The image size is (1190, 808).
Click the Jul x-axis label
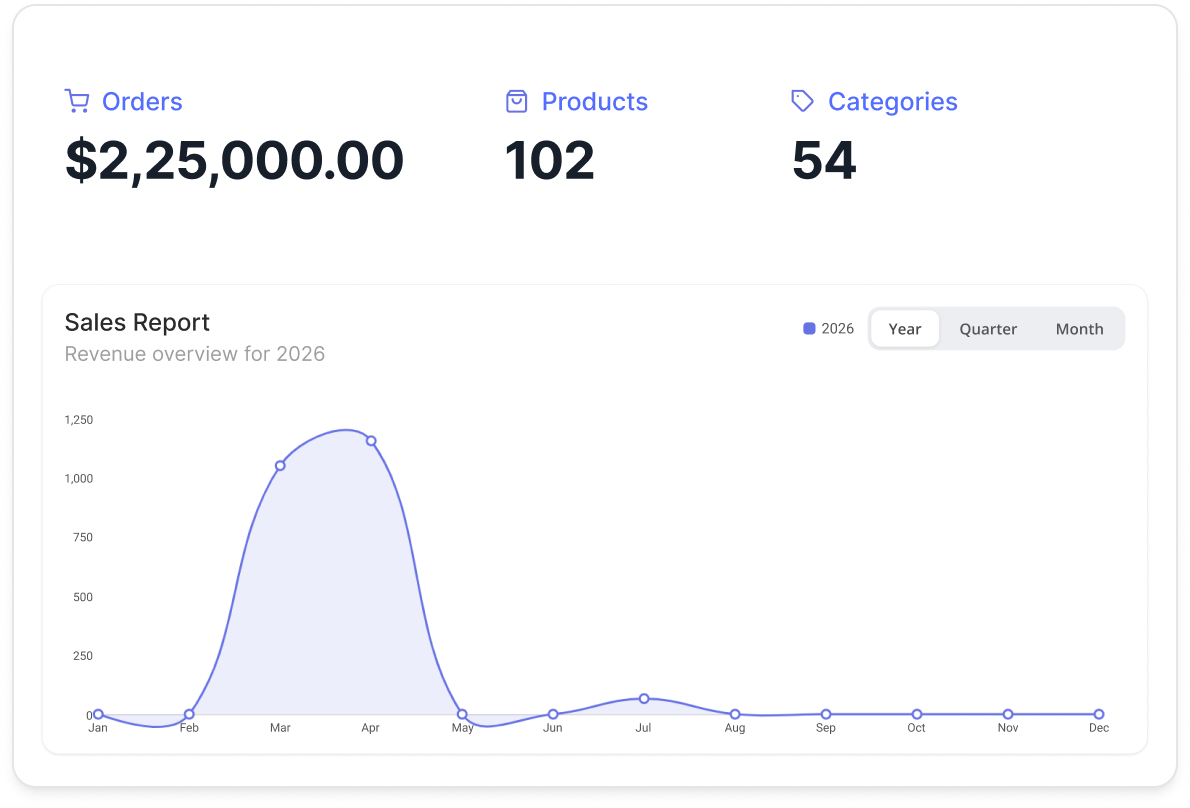click(x=643, y=728)
